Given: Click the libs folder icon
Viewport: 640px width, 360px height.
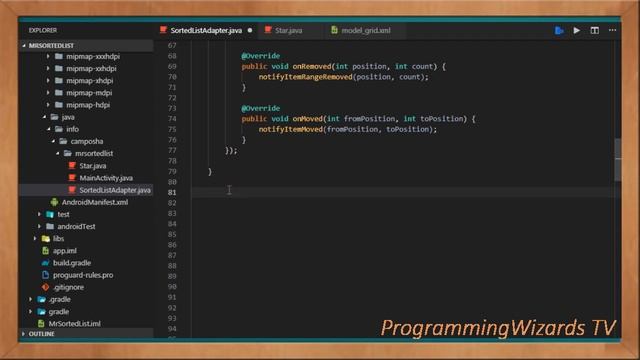Looking at the screenshot, I should [x=46, y=238].
